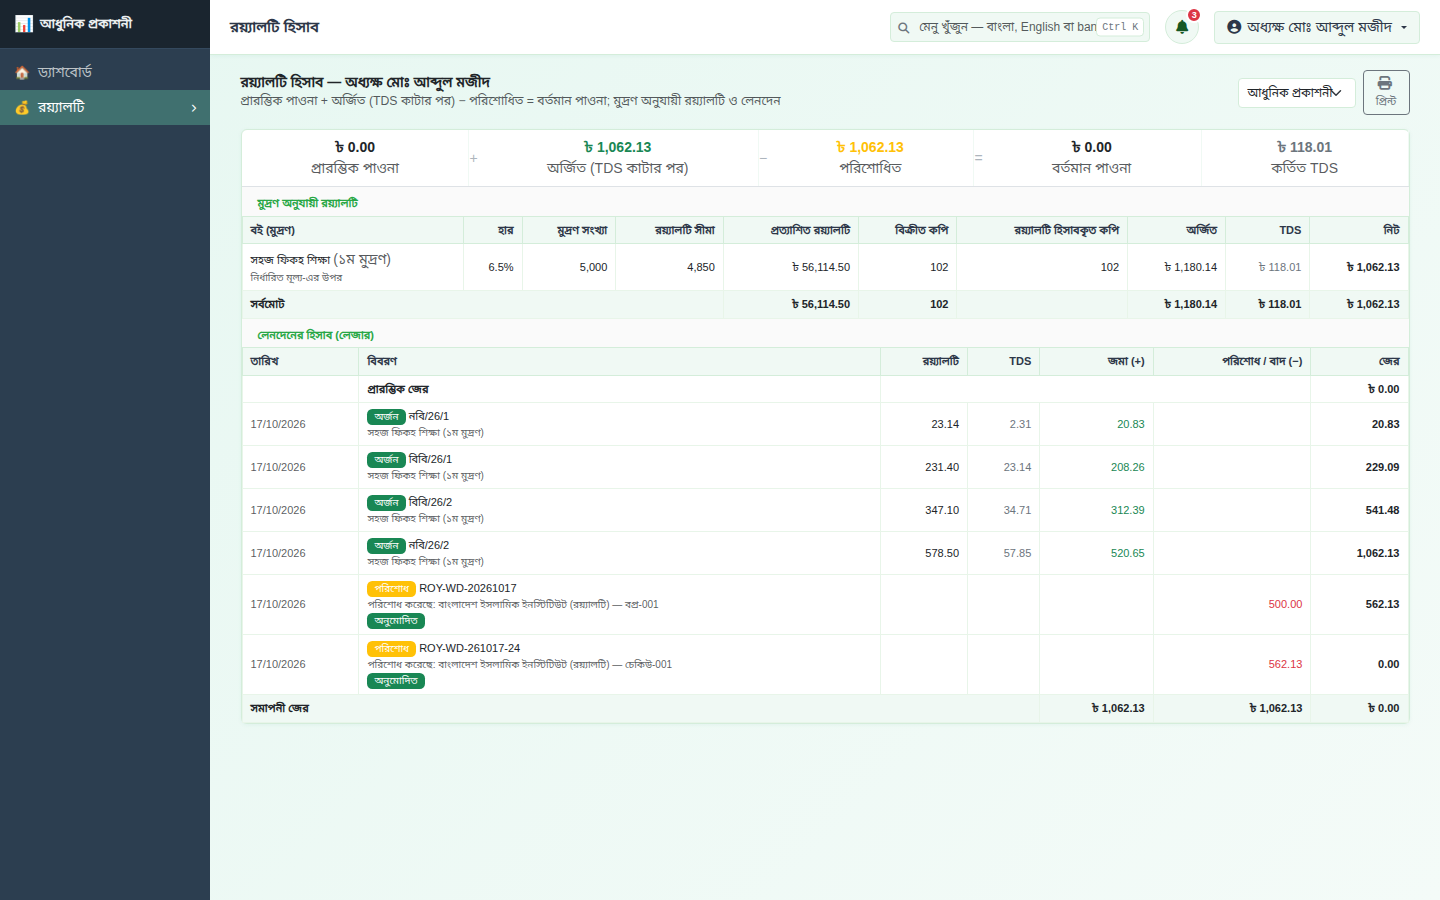Open the আধুনিক প্রকাশনী publisher dropdown
This screenshot has width=1440, height=900.
(1296, 92)
